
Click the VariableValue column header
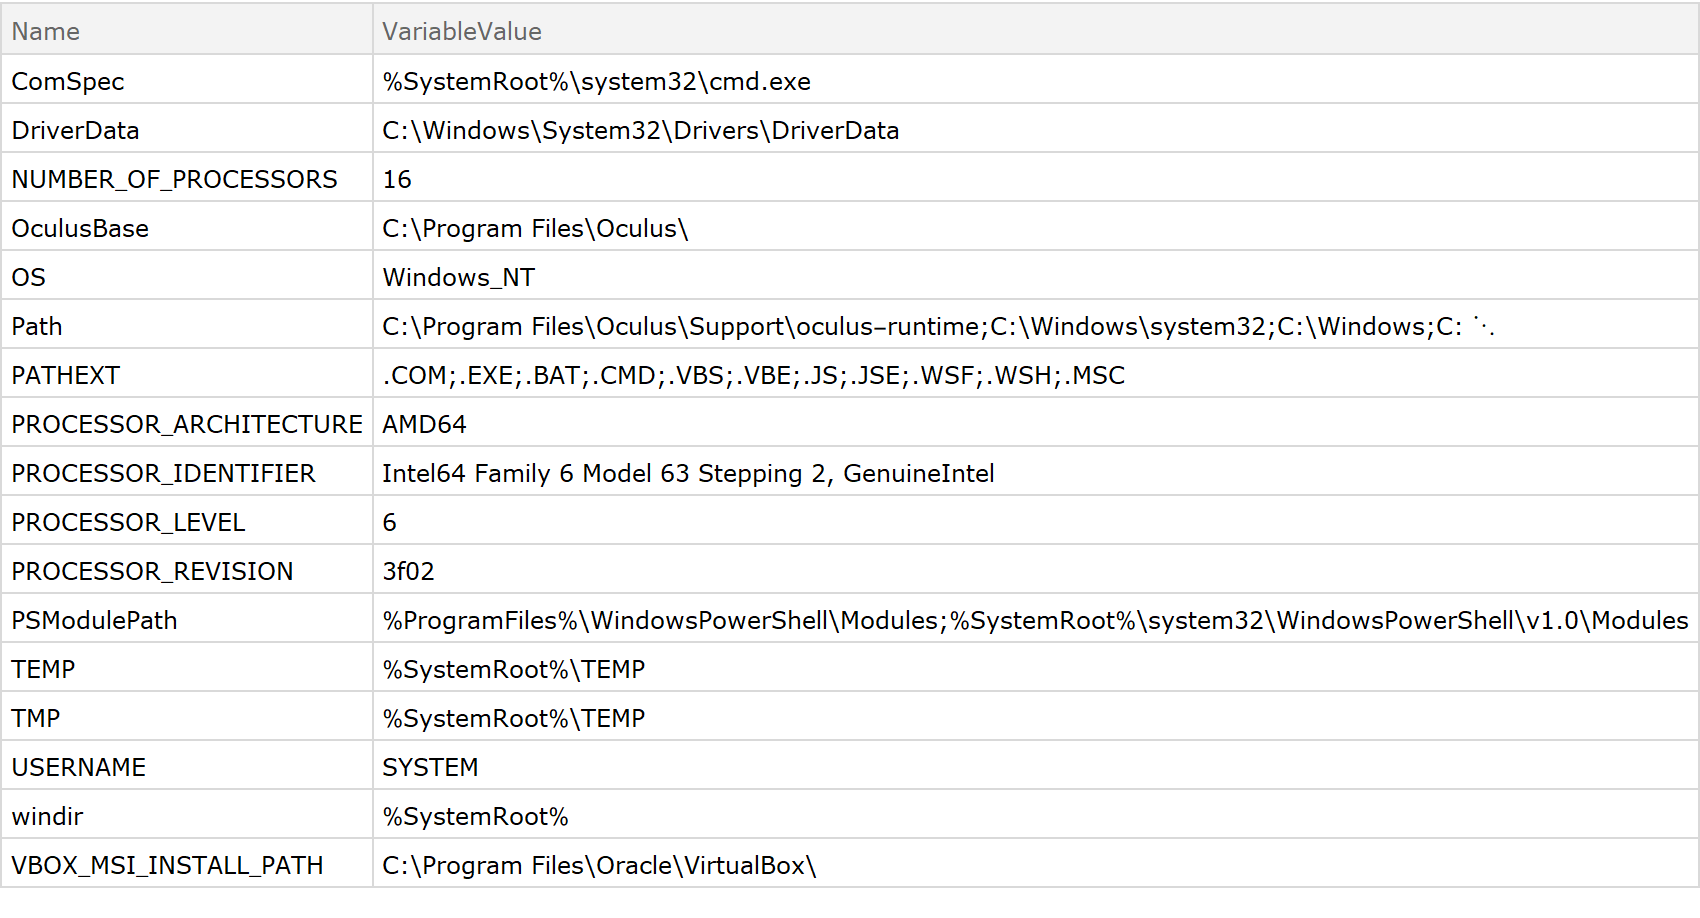[x=462, y=31]
